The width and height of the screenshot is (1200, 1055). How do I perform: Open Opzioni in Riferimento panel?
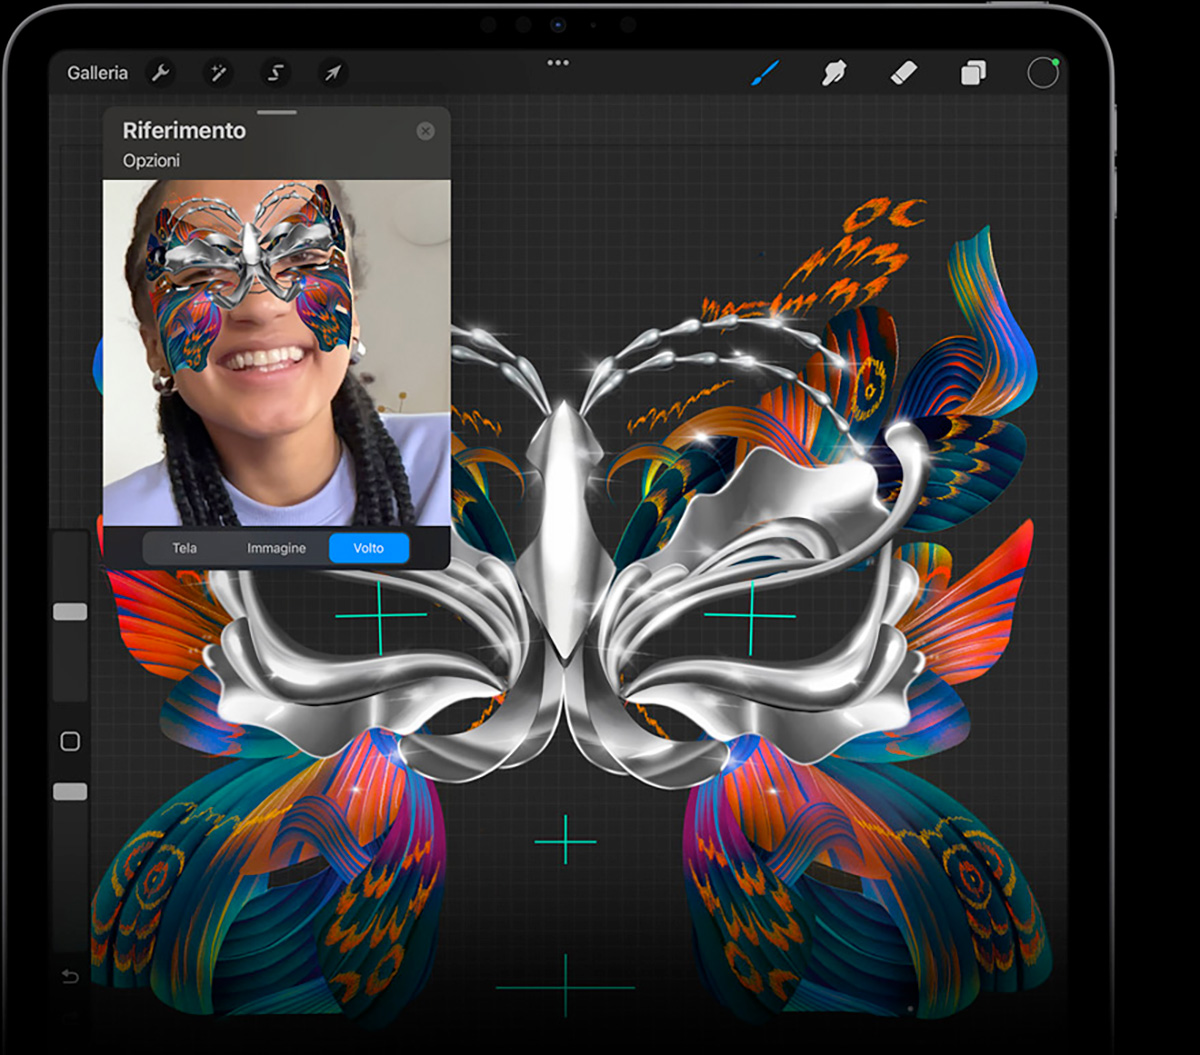(x=151, y=160)
